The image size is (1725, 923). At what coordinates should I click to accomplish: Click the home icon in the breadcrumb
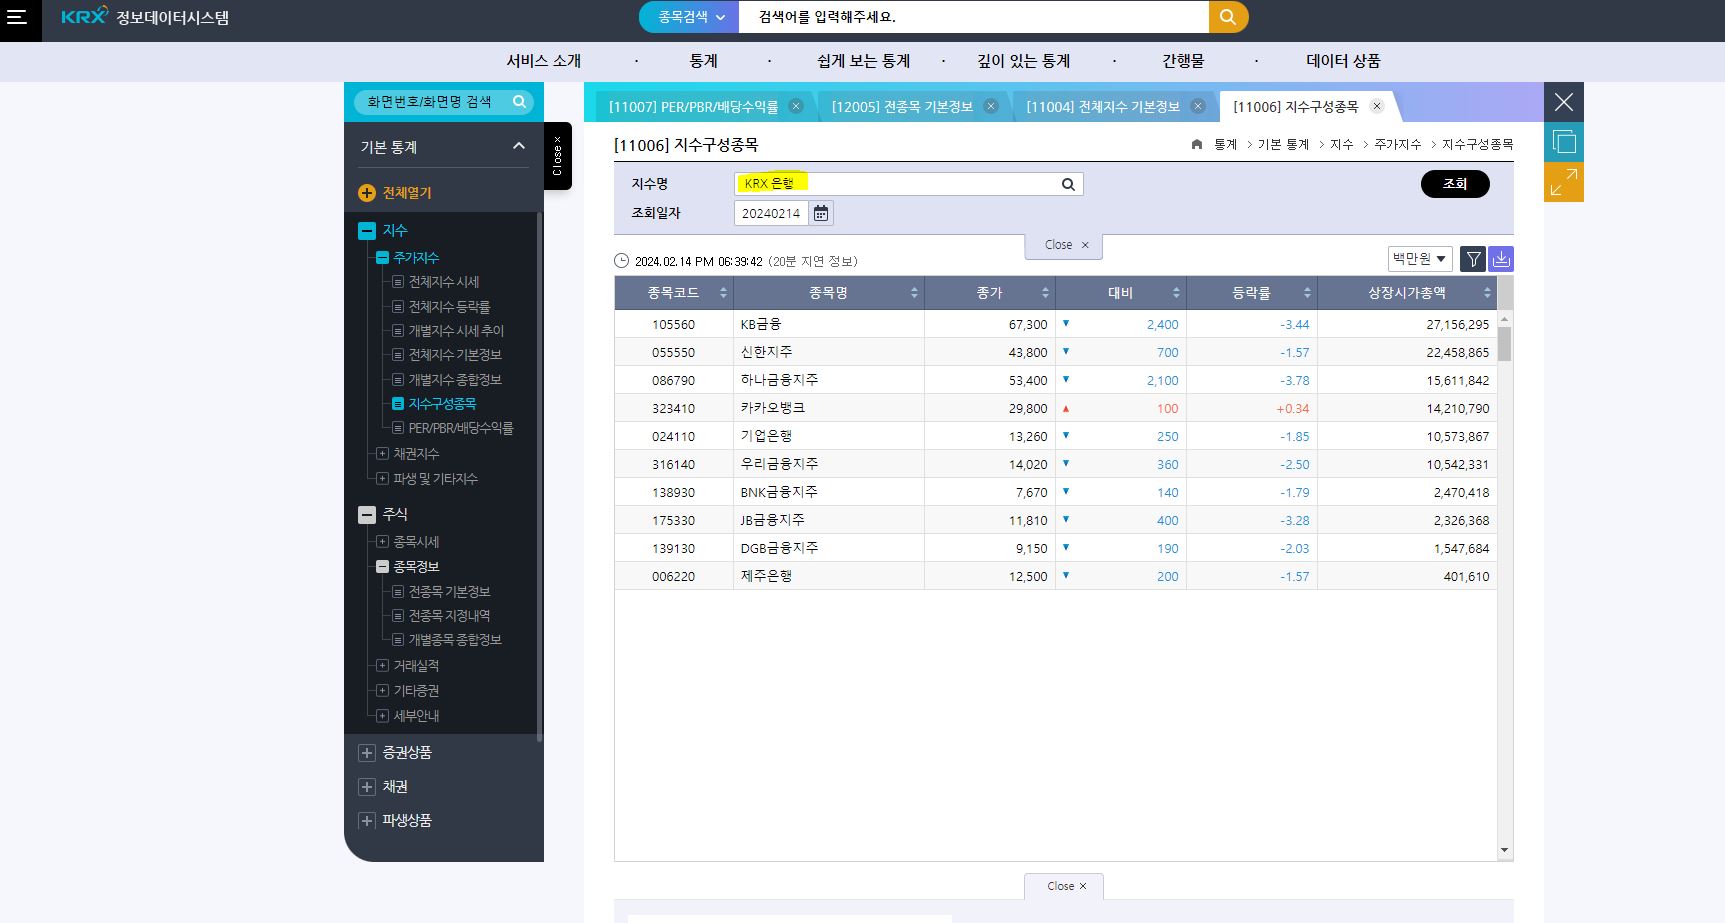pyautogui.click(x=1197, y=145)
